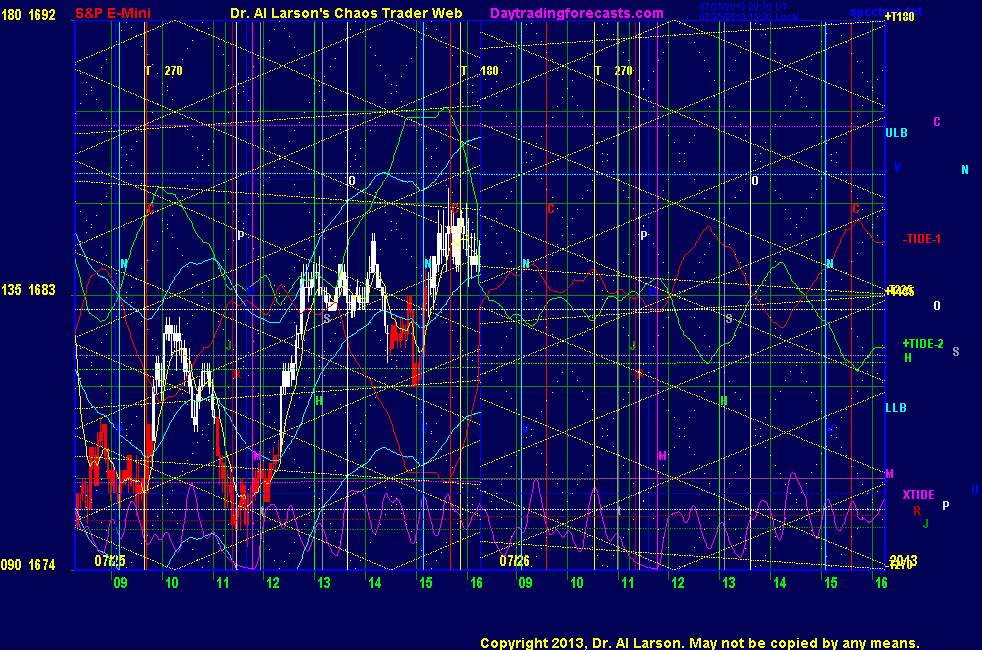This screenshot has width=982, height=650.
Task: Click the "T 180" label near 16:00 on 07/25
Action: click(x=480, y=71)
